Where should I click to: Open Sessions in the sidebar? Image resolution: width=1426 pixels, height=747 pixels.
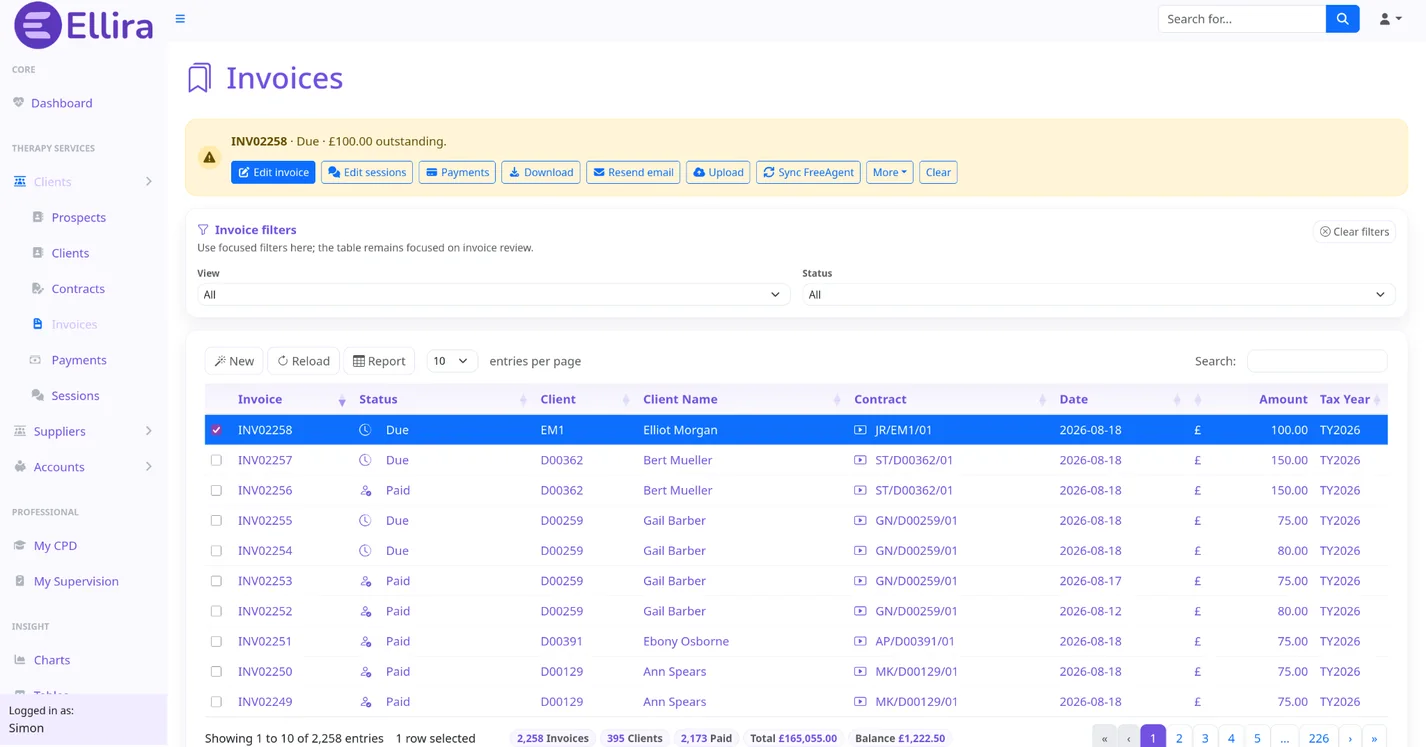[x=75, y=395]
